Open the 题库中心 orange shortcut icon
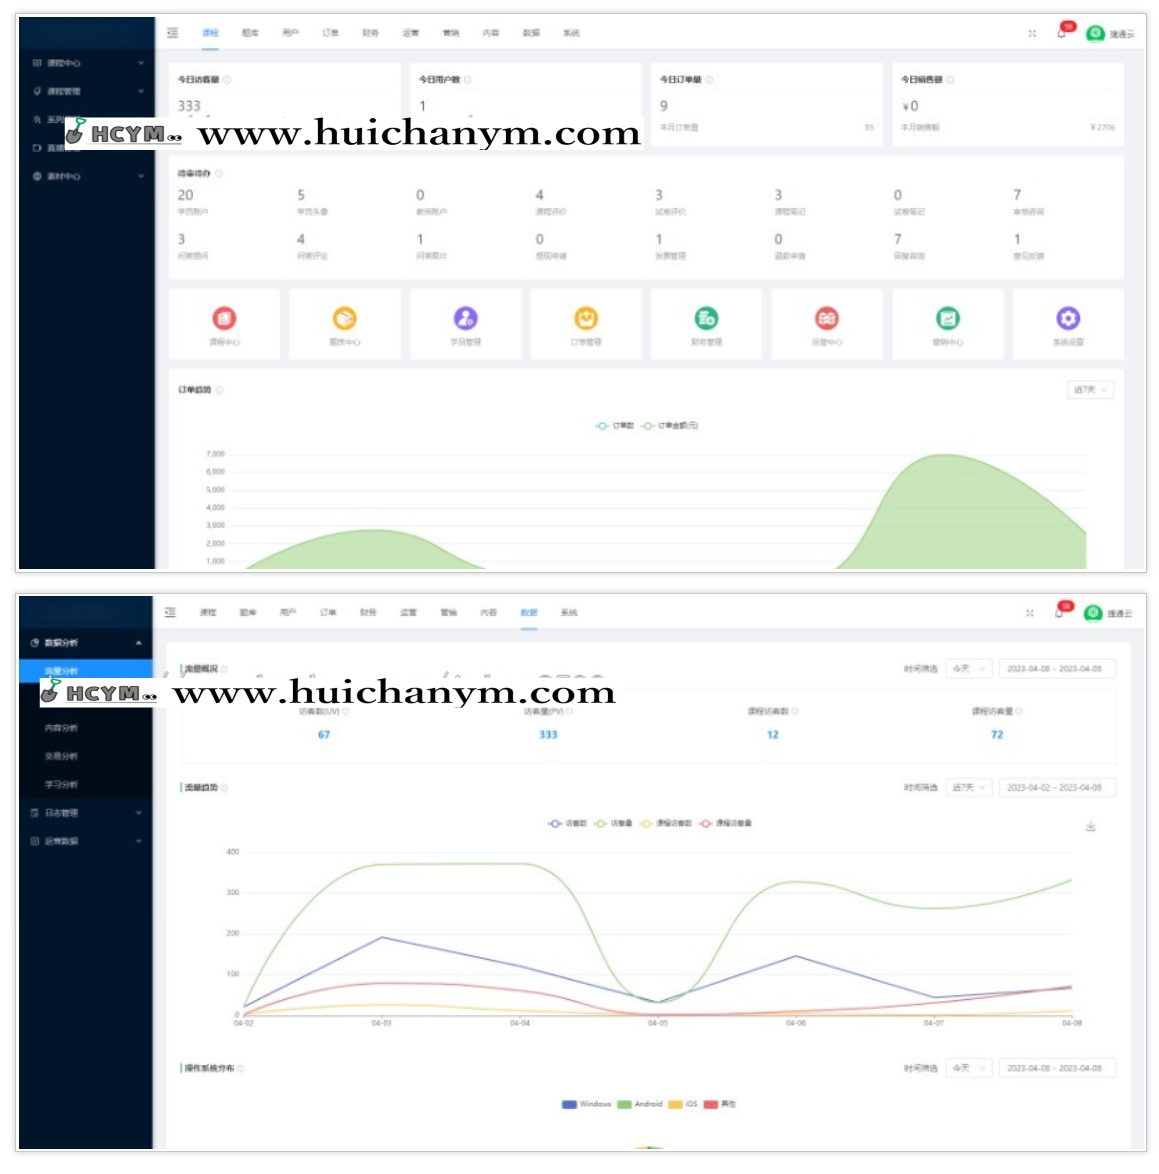1159x1174 pixels. (x=344, y=319)
